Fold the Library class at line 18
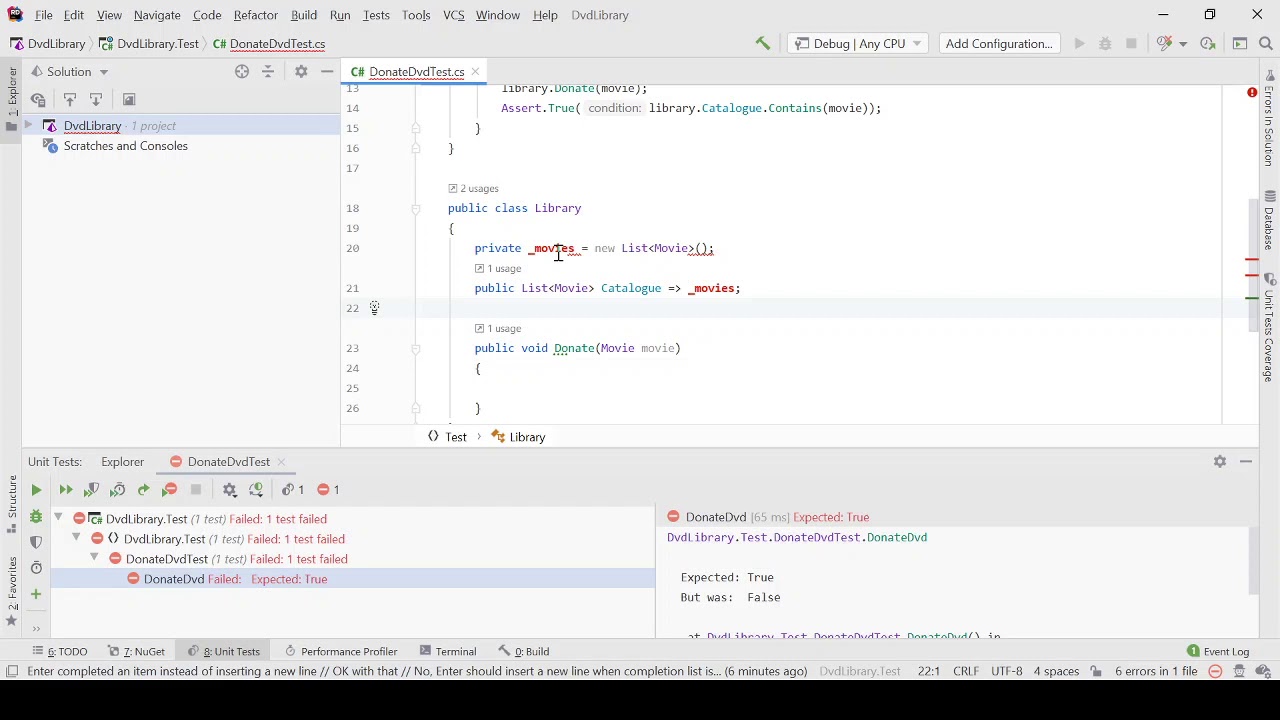This screenshot has height=720, width=1280. 416,208
